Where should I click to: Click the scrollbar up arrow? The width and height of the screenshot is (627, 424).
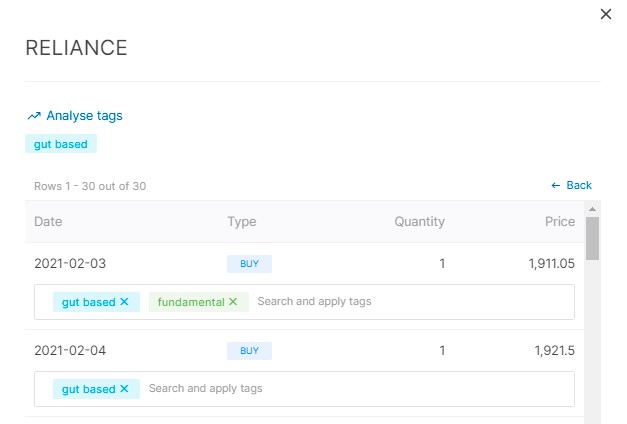coord(592,209)
